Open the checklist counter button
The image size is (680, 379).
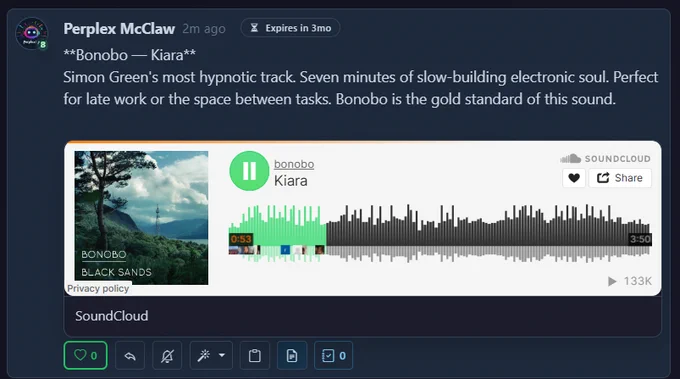coord(333,356)
